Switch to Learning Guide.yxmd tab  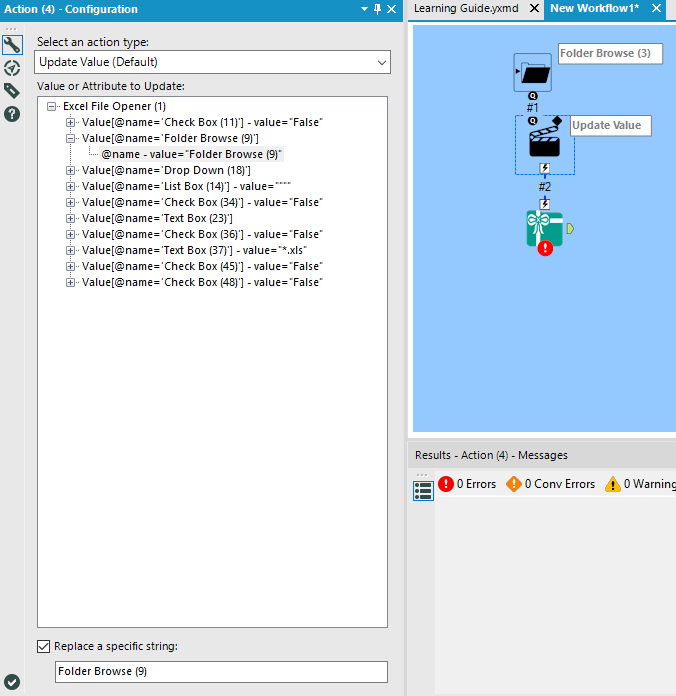pyautogui.click(x=466, y=8)
